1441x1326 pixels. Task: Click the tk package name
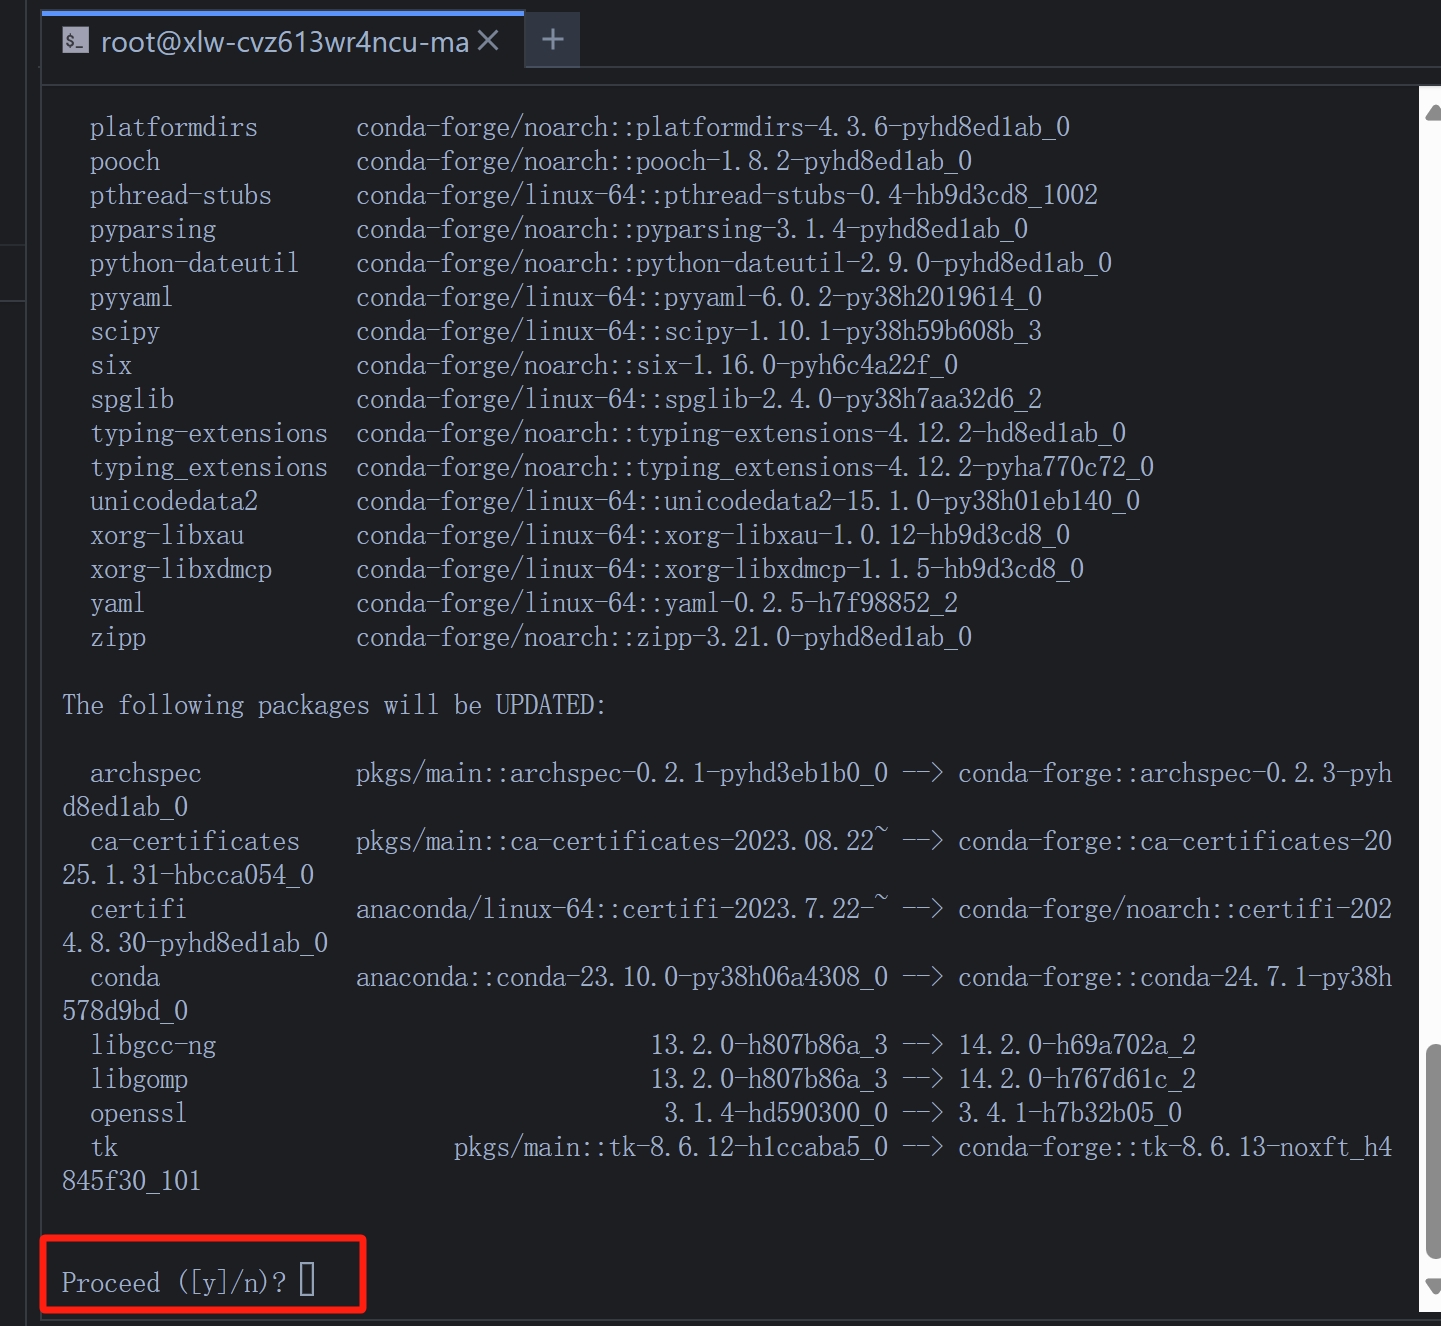click(x=104, y=1147)
